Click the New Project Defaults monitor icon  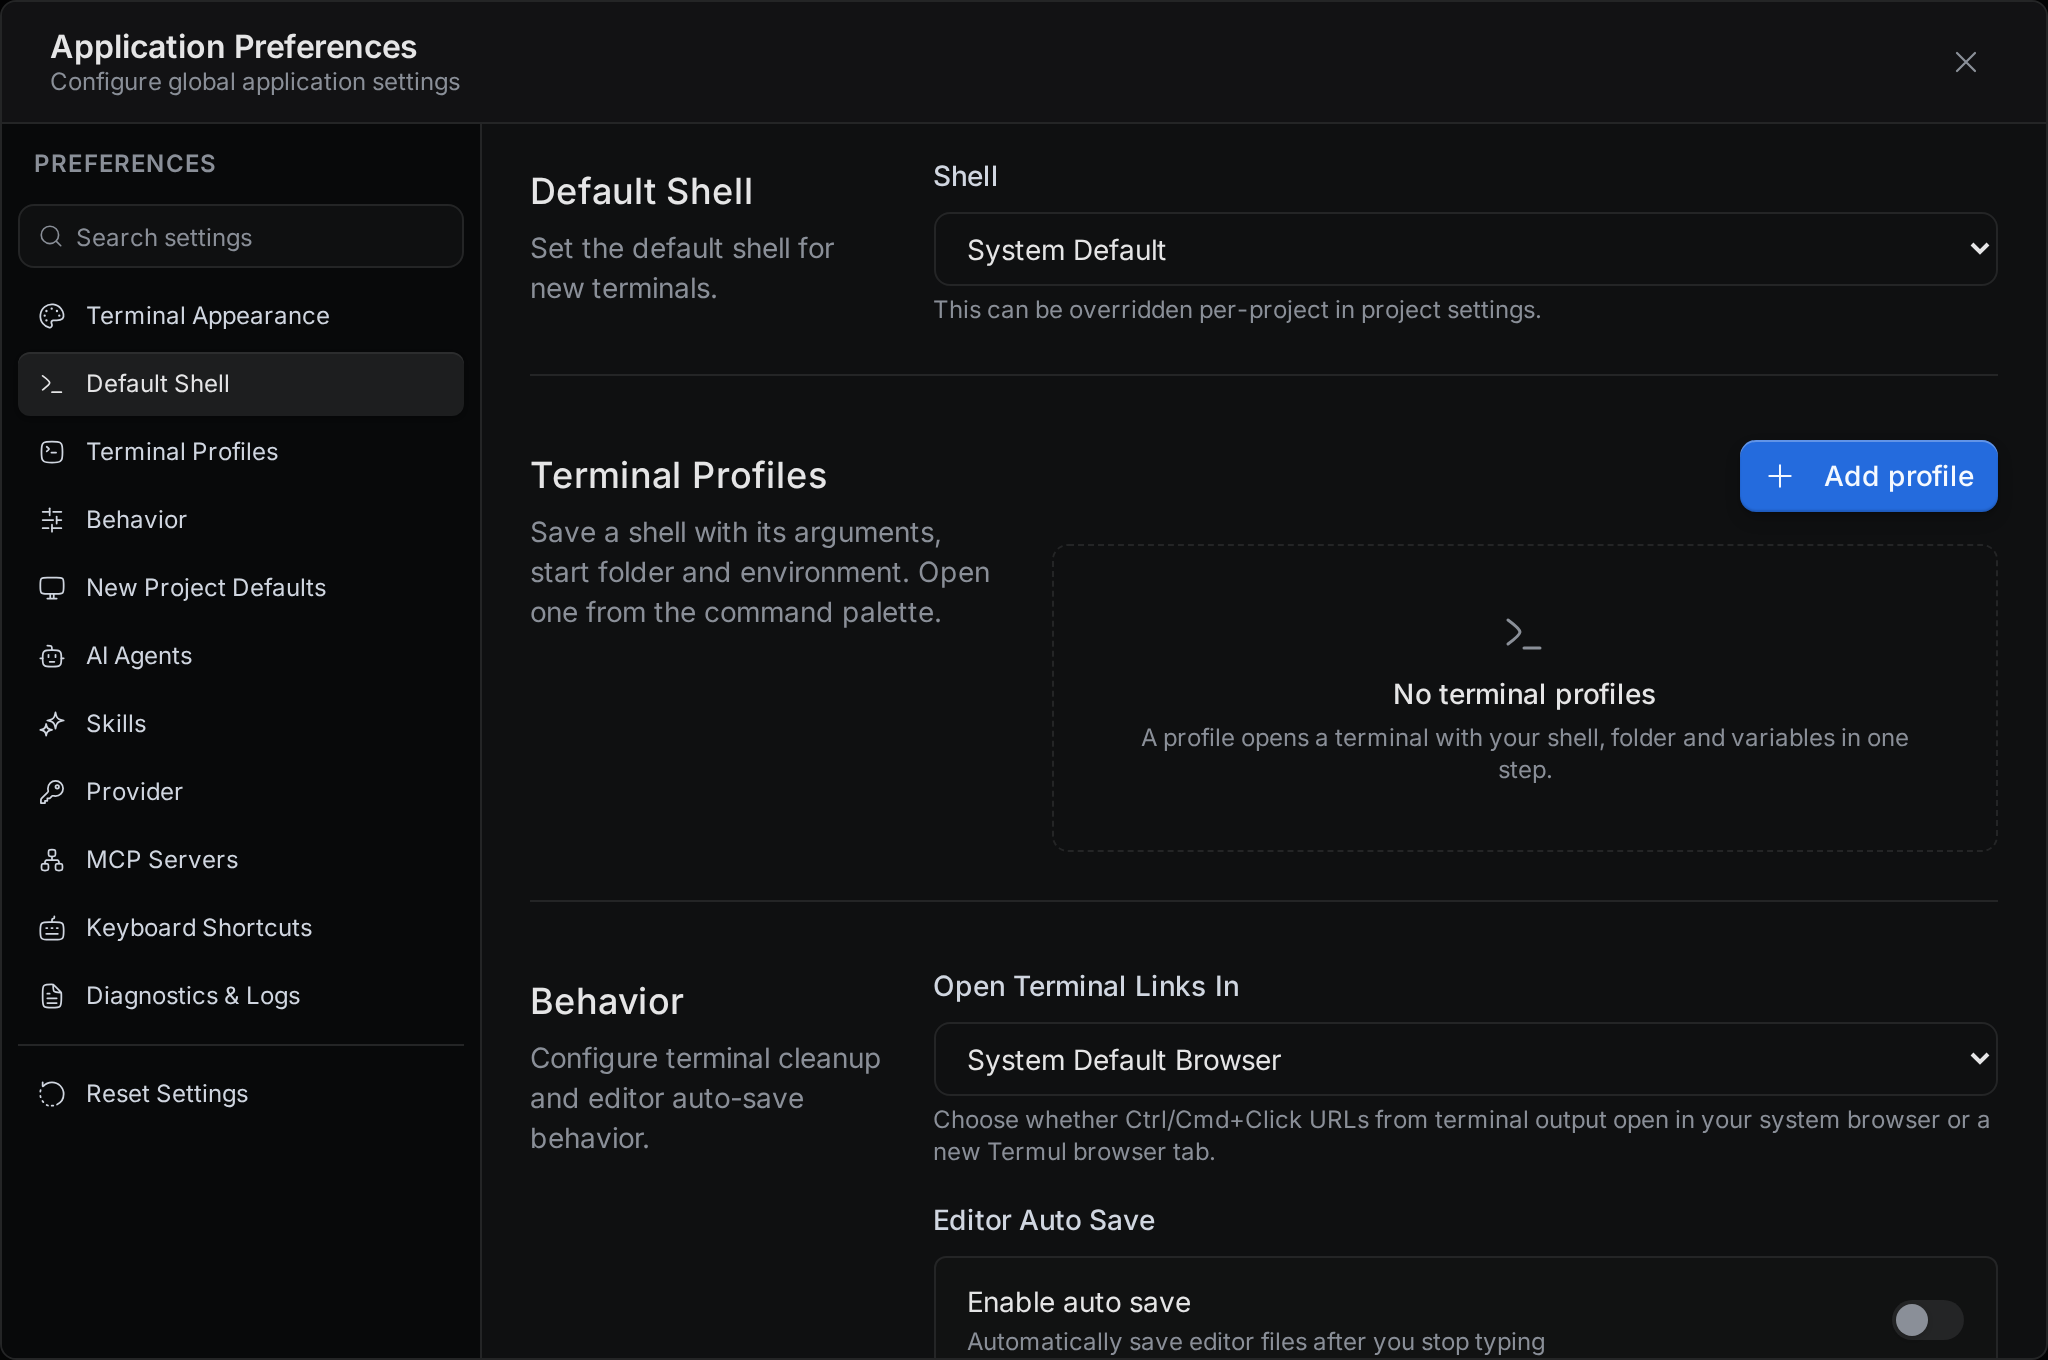(52, 588)
